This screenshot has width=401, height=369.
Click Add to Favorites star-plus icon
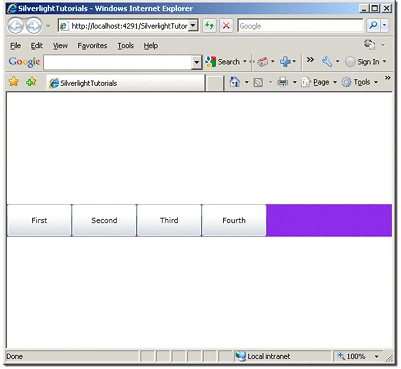click(x=31, y=82)
